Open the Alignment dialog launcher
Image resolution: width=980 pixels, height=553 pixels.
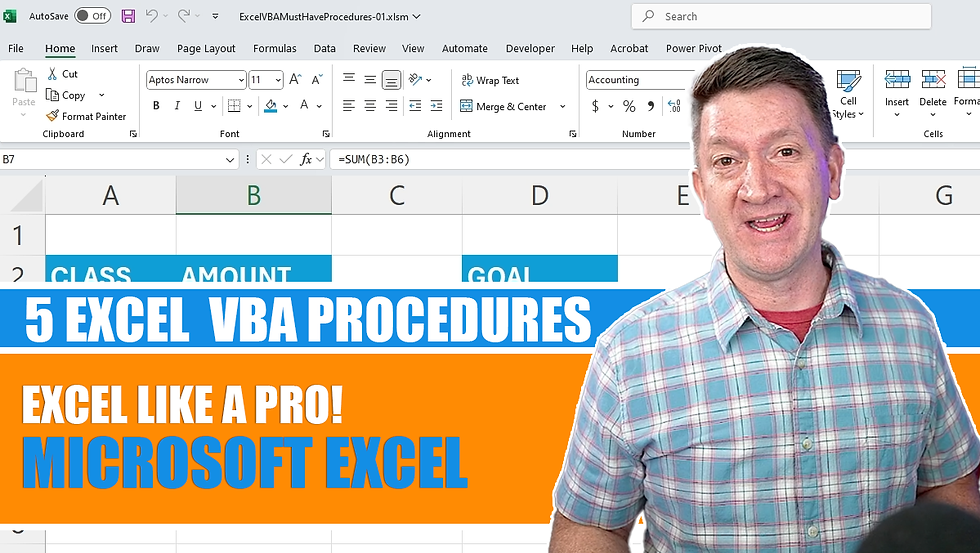572,134
